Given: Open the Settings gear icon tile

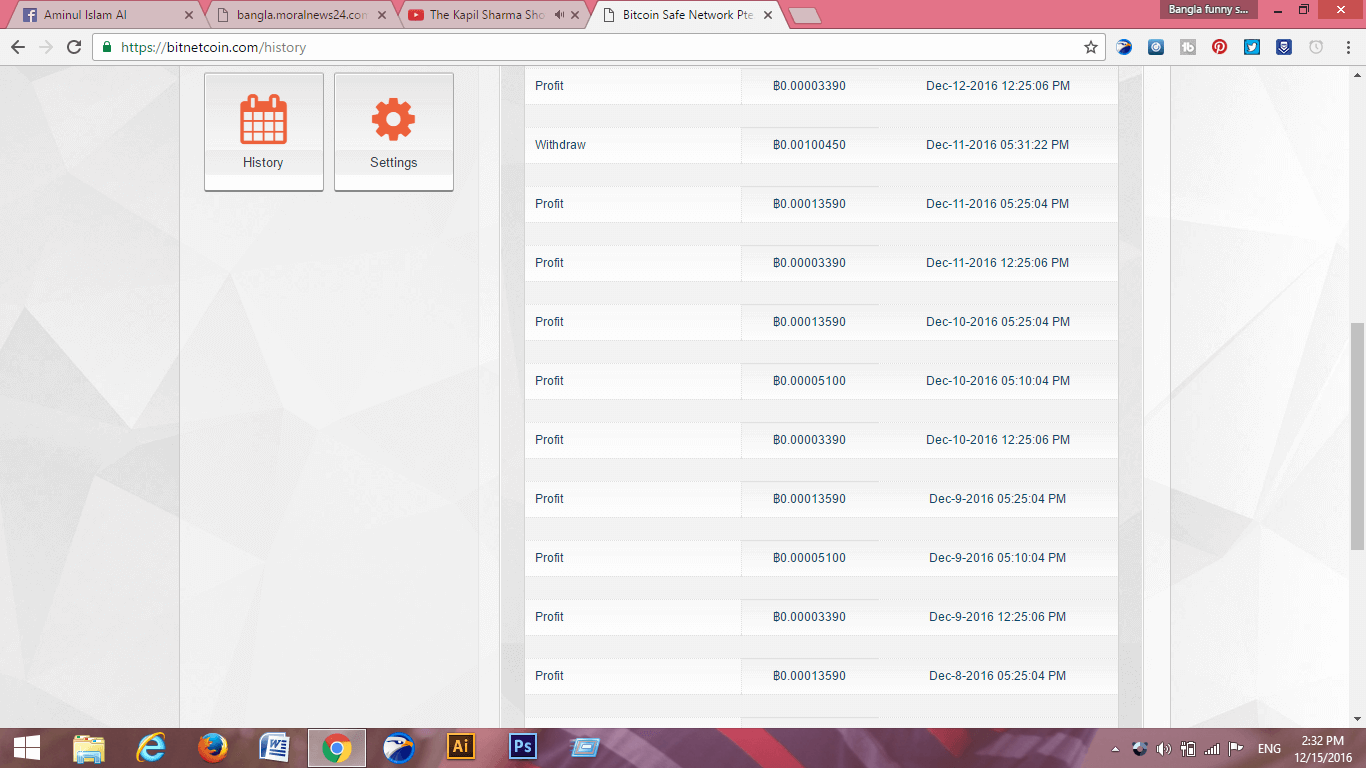Looking at the screenshot, I should (393, 130).
